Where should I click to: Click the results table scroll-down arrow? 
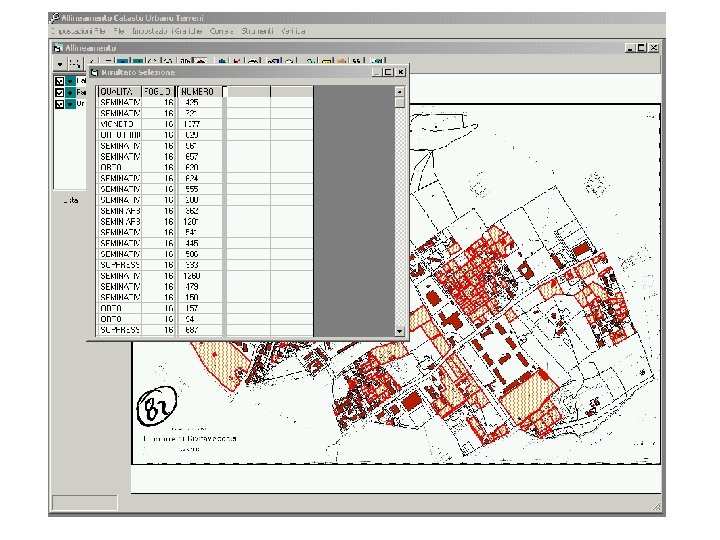point(399,330)
